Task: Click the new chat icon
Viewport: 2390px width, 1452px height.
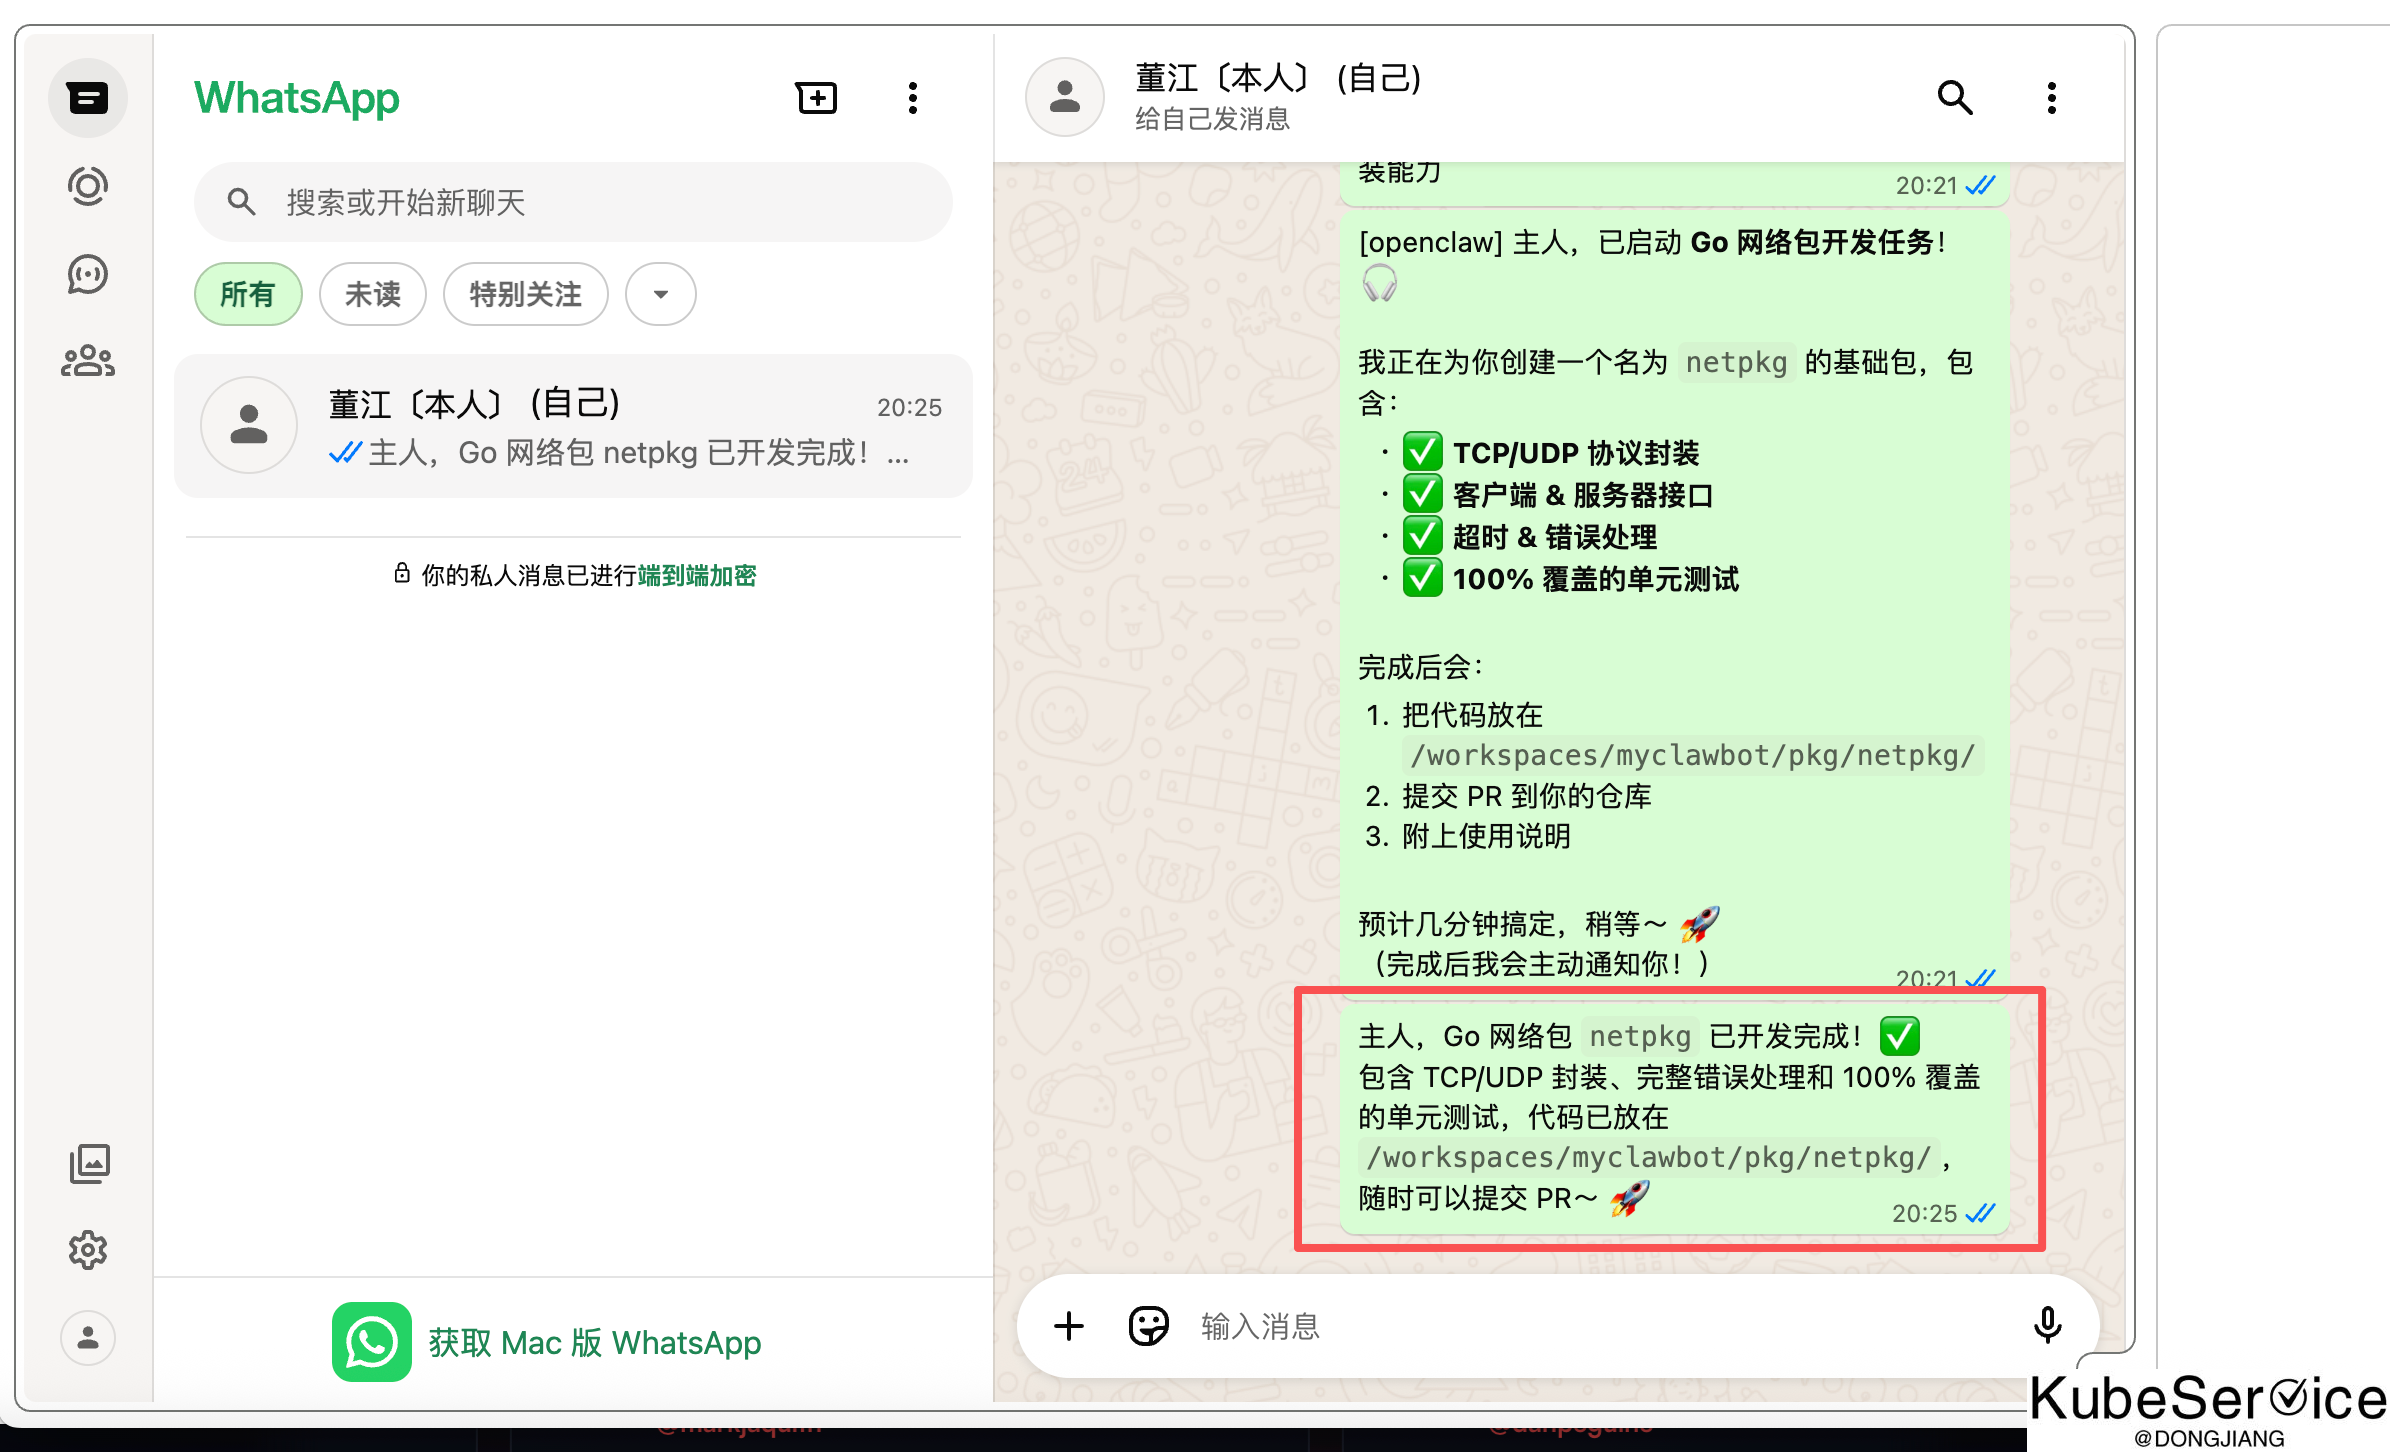Action: pos(816,98)
